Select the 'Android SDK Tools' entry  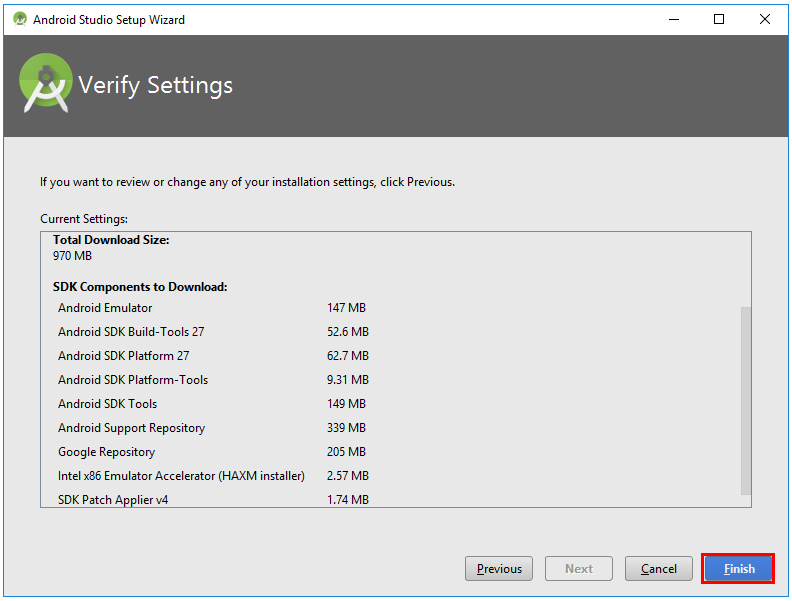[108, 404]
